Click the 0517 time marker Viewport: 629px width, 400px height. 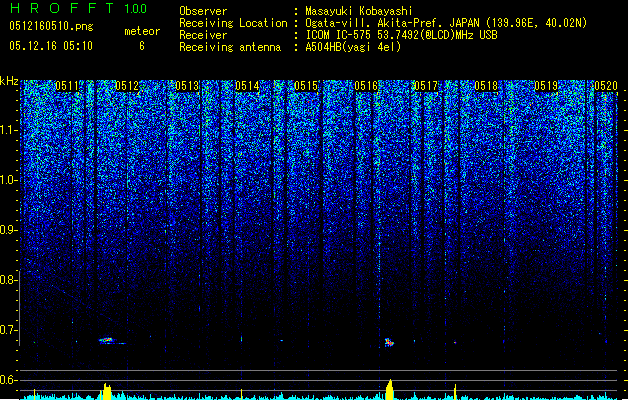tap(426, 86)
